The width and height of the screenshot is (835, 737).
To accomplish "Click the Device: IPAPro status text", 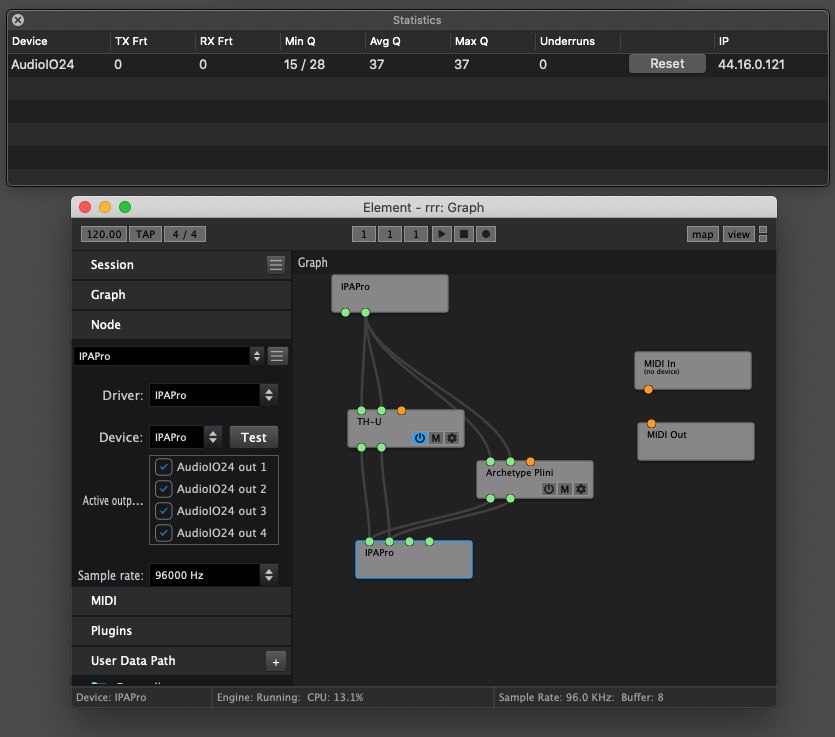I will click(x=111, y=697).
